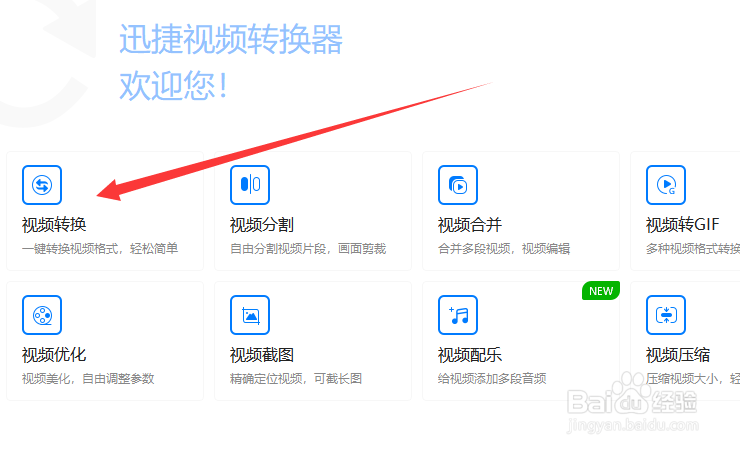
Task: Open the 视频配乐 music note icon
Action: [x=458, y=315]
